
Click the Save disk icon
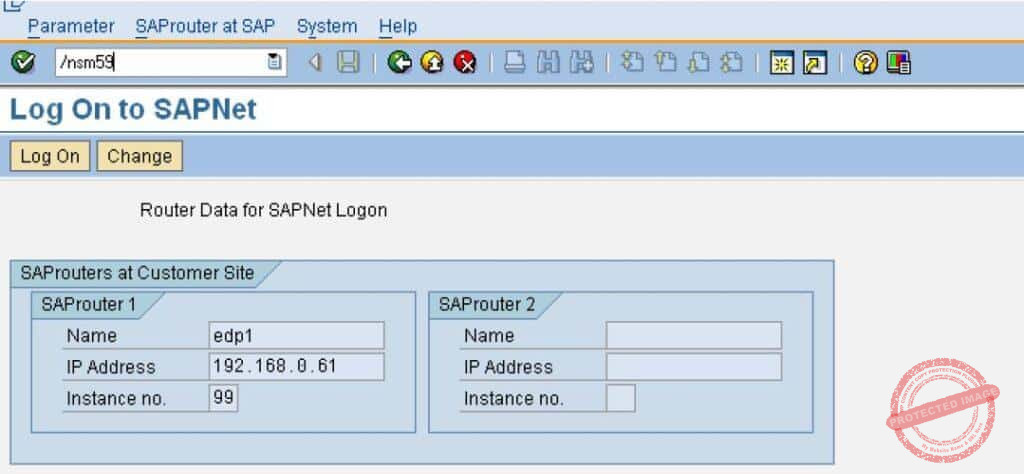click(348, 63)
